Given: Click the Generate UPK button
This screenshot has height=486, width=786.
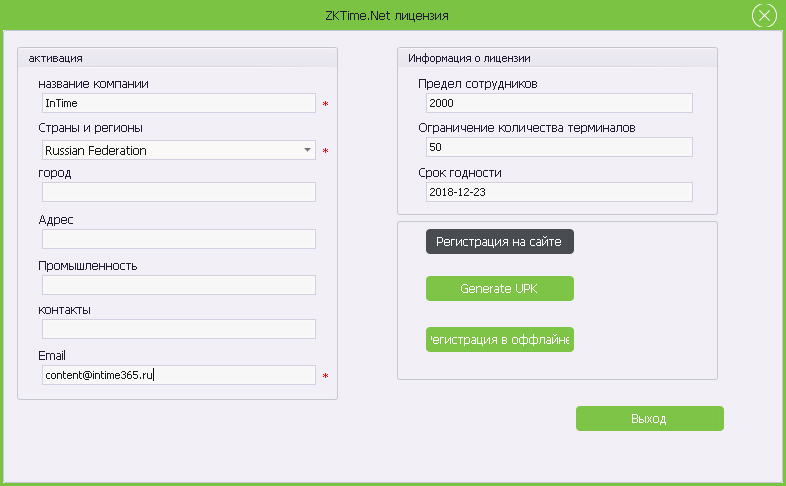Looking at the screenshot, I should (x=500, y=289).
